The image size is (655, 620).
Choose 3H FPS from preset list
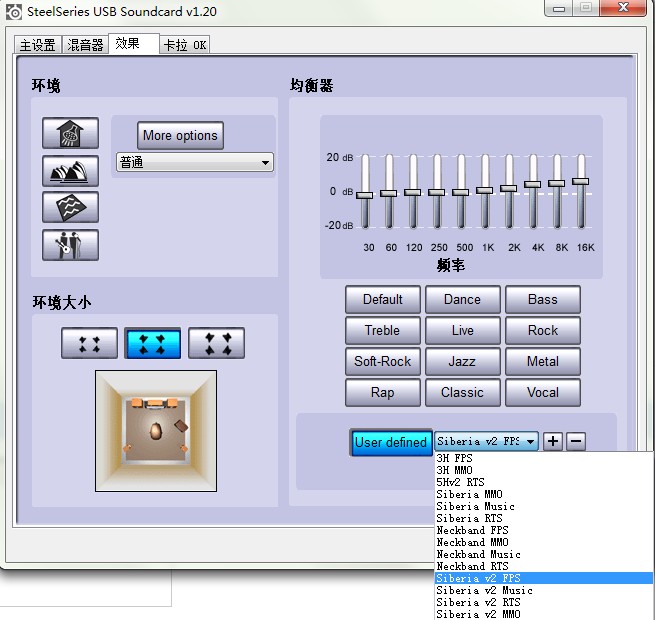click(544, 458)
